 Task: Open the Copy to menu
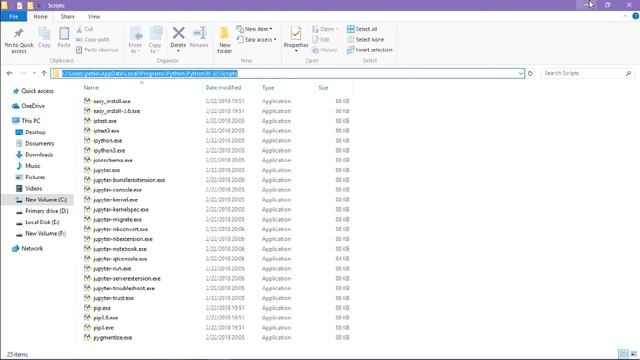coord(155,40)
